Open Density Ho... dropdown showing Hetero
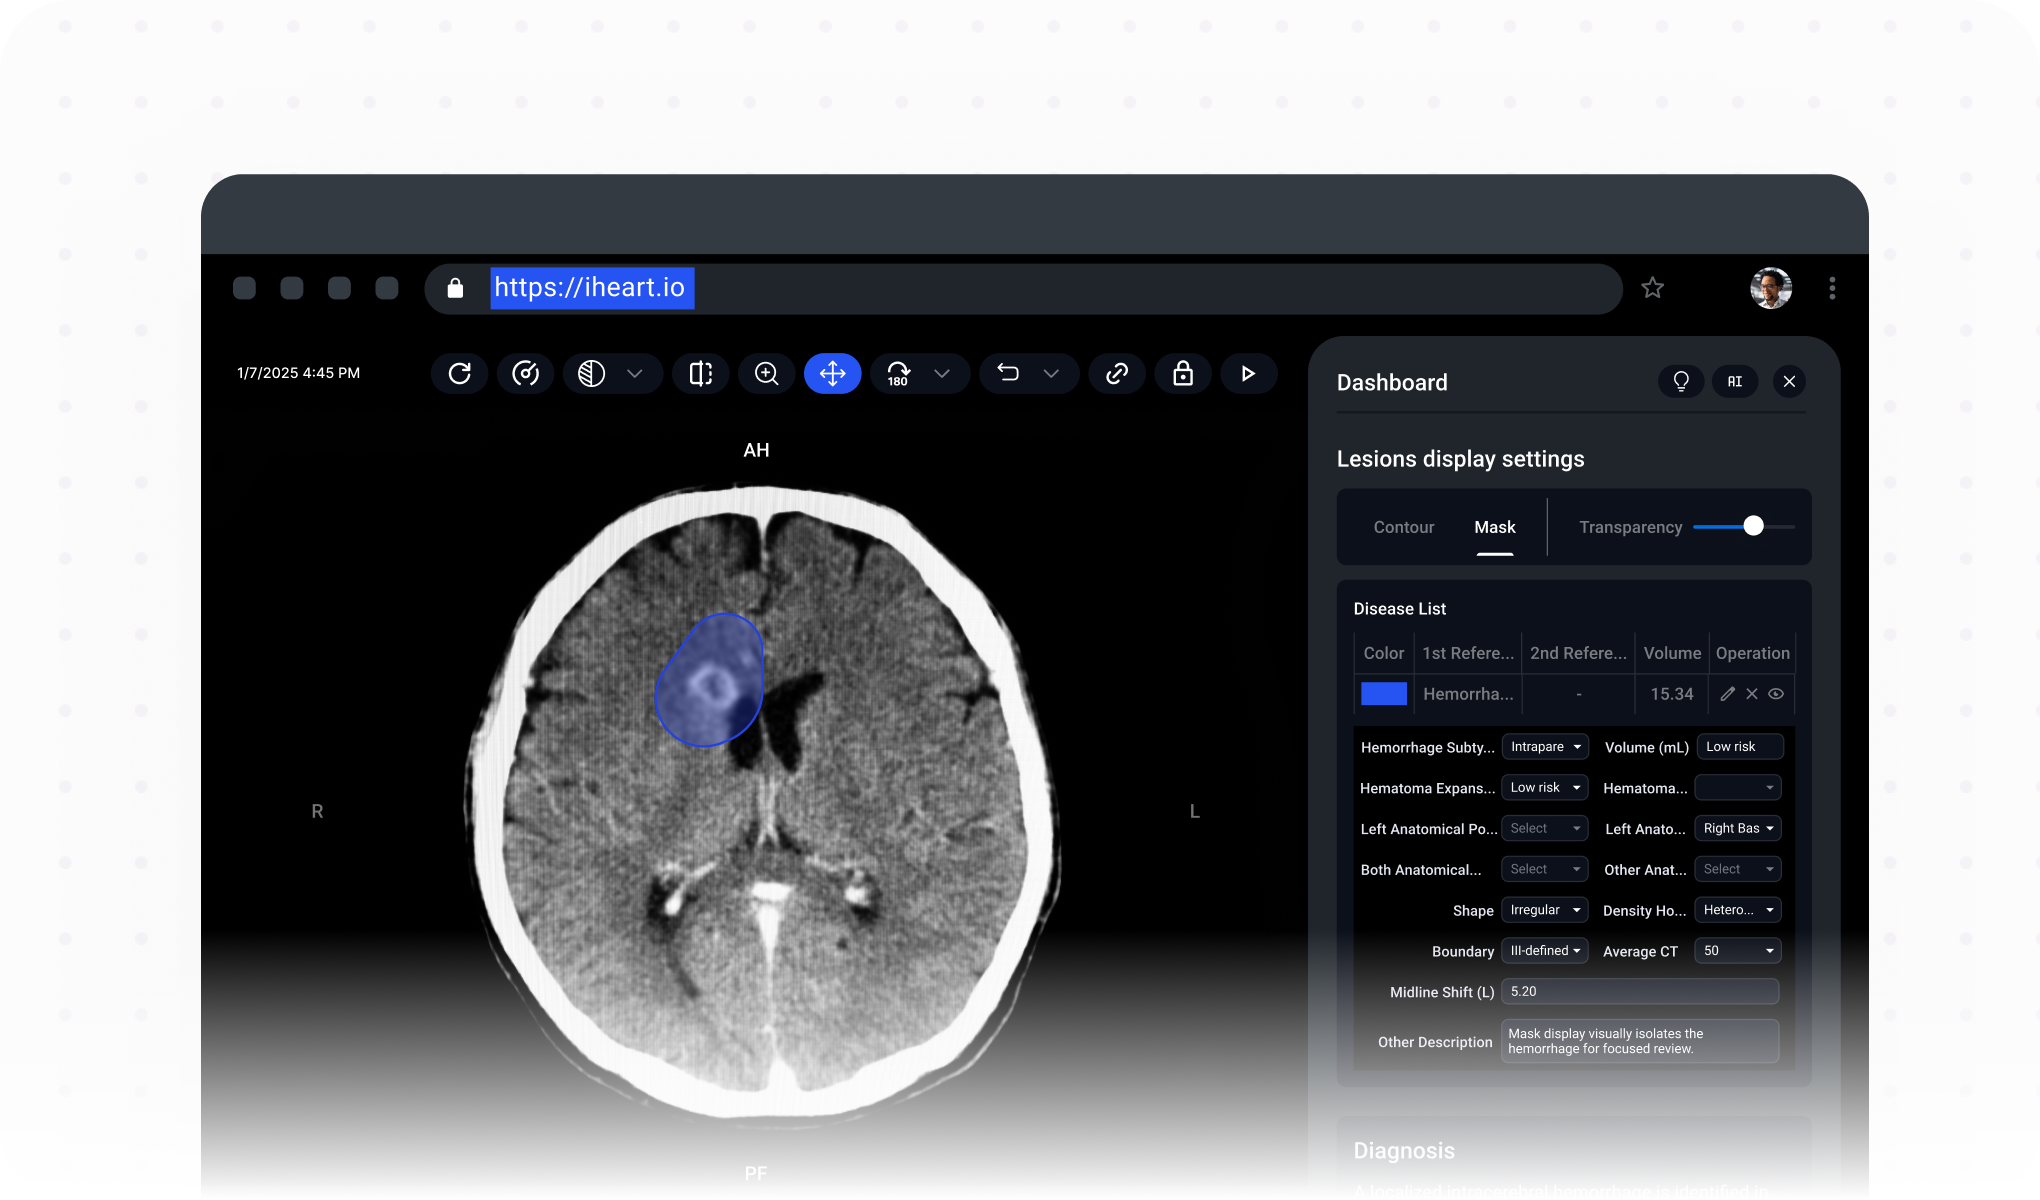2040x1200 pixels. [1738, 910]
